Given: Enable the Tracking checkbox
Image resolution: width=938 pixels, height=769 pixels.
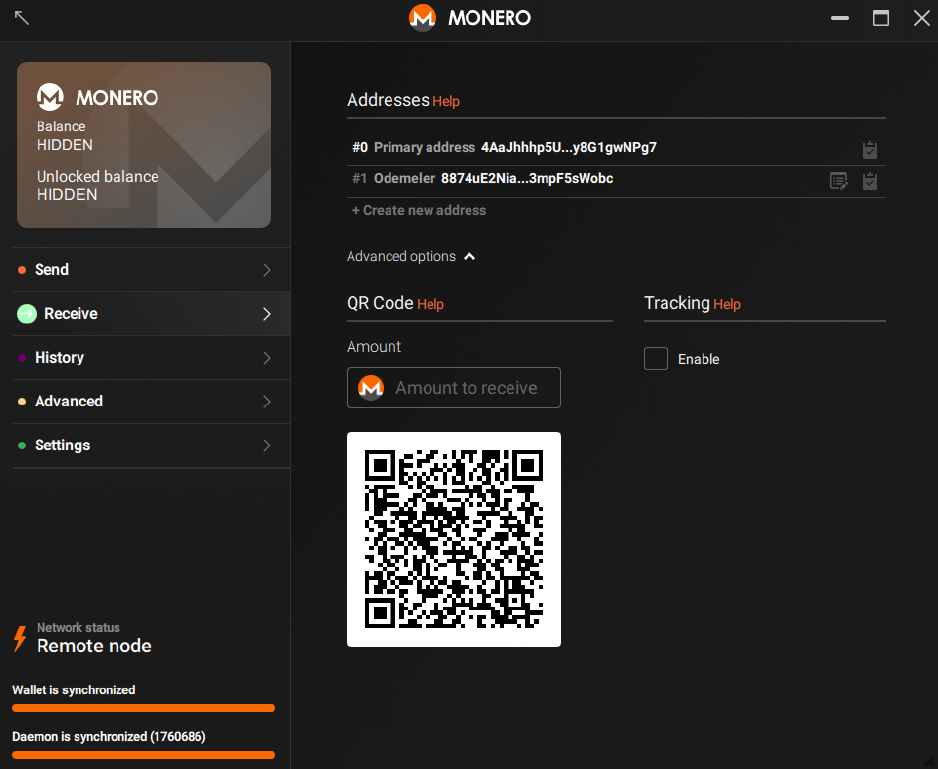Looking at the screenshot, I should [x=656, y=358].
